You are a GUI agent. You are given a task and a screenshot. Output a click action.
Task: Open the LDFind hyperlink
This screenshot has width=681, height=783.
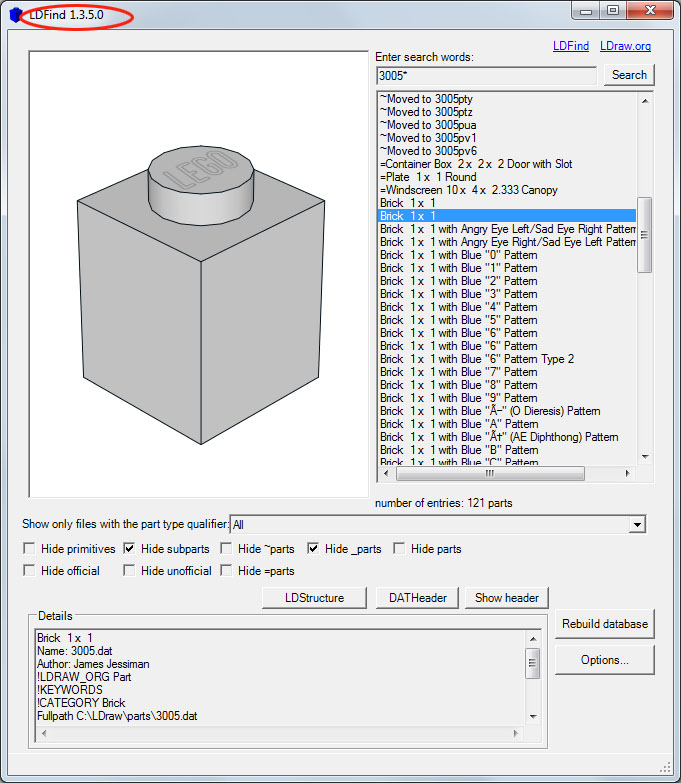[571, 46]
